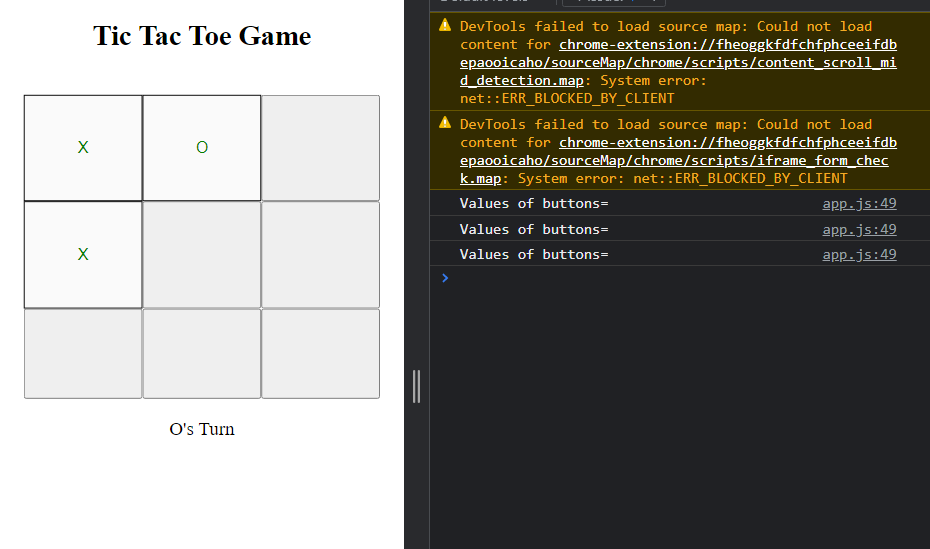Open app.js:49 link of last log entry
The height and width of the screenshot is (549, 930).
[859, 254]
